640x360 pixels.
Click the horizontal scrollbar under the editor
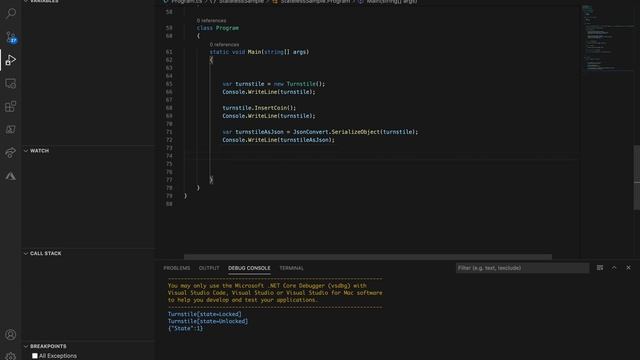point(368,257)
